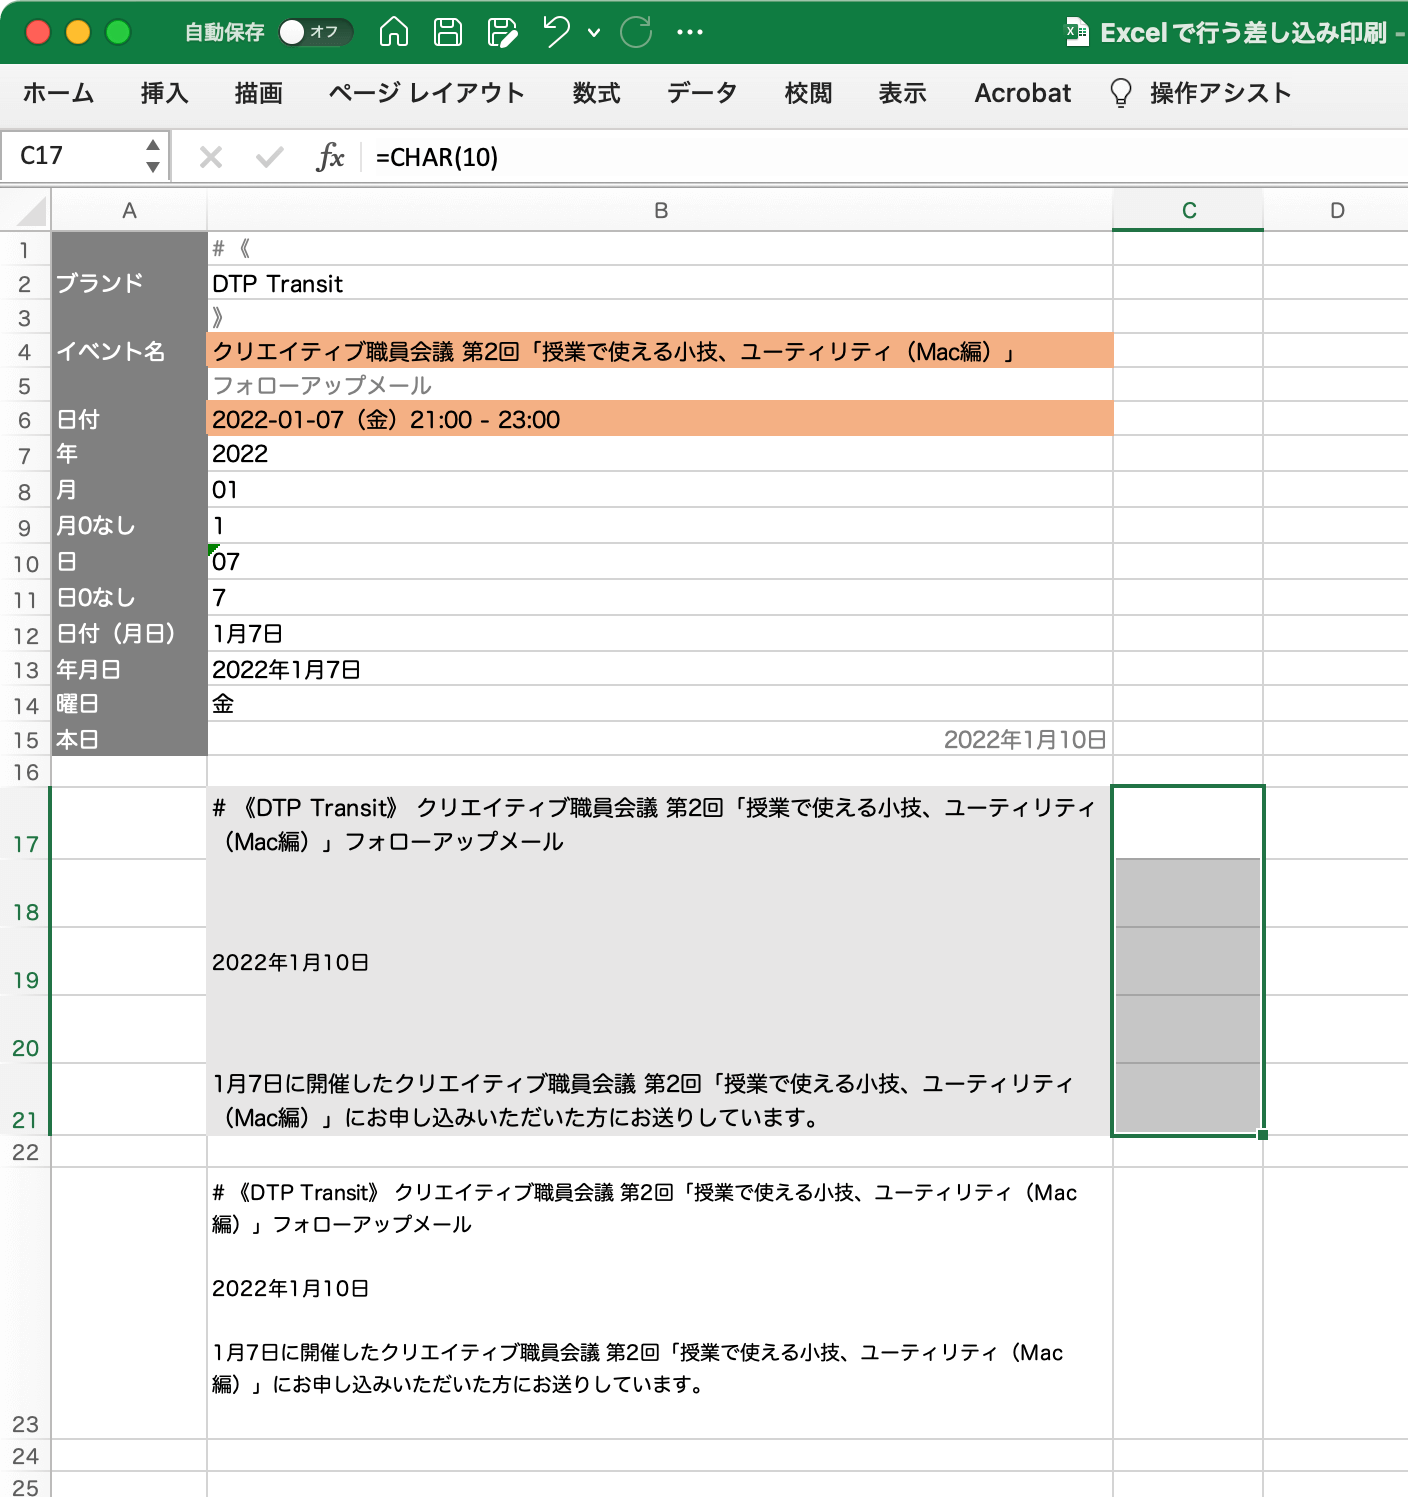The height and width of the screenshot is (1497, 1408).
Task: Select column A header
Action: point(129,211)
